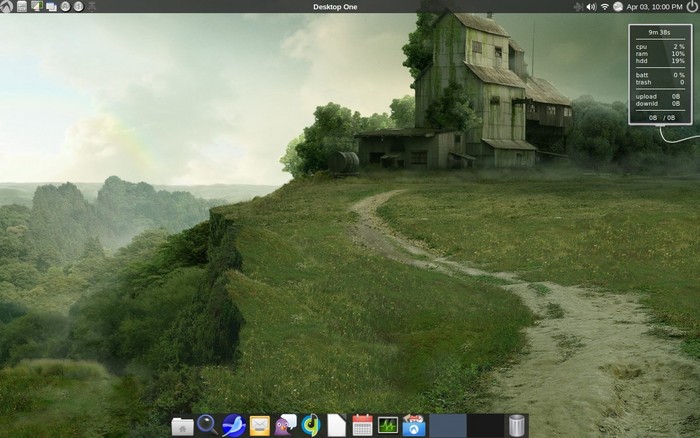Launch the magnifying glass search app

[207, 425]
